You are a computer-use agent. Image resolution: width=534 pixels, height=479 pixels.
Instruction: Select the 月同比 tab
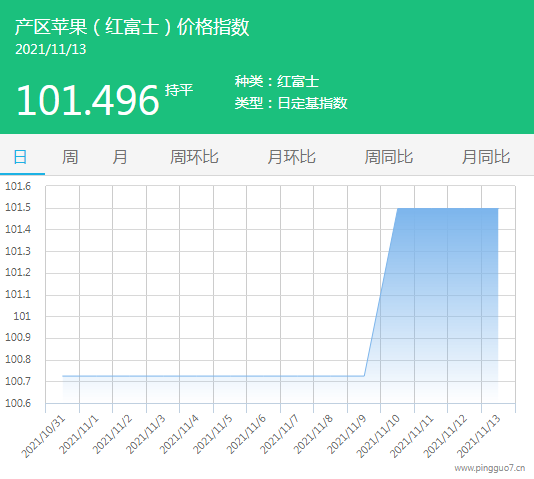[486, 157]
